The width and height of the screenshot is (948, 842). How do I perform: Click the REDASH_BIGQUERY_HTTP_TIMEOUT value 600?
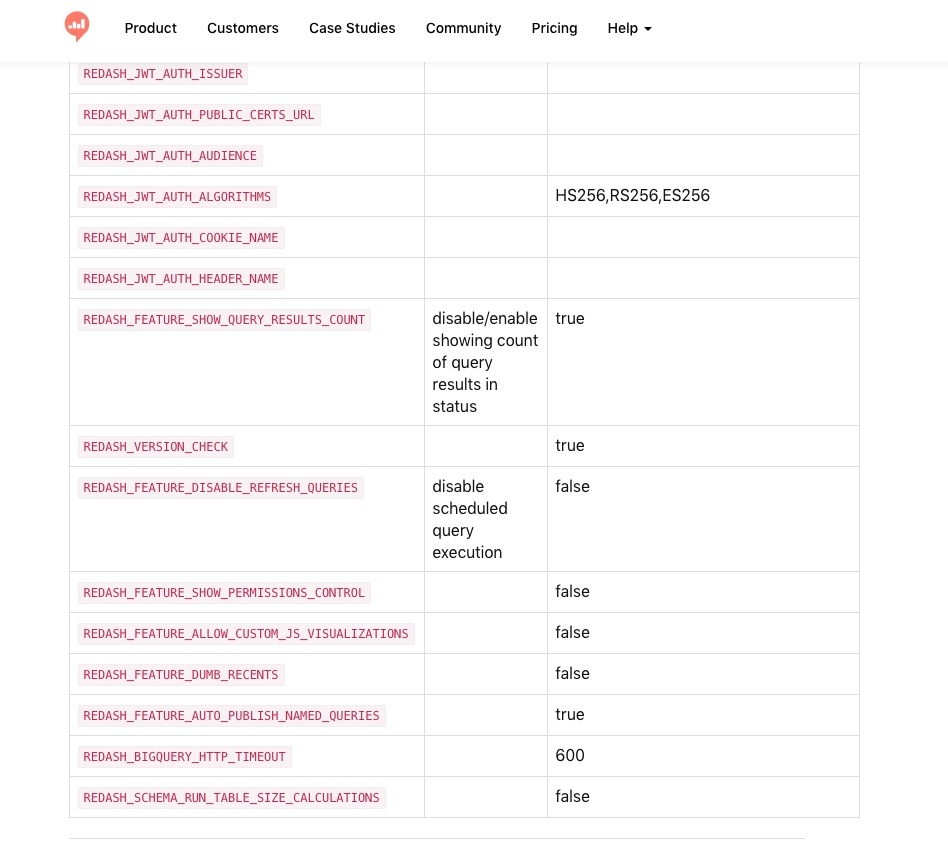[x=570, y=756]
